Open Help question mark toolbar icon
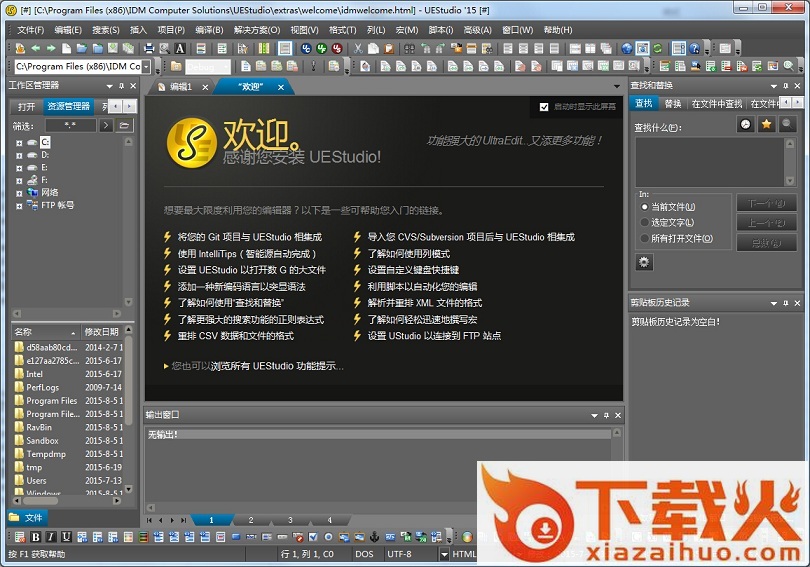This screenshot has height=567, width=810. [694, 49]
